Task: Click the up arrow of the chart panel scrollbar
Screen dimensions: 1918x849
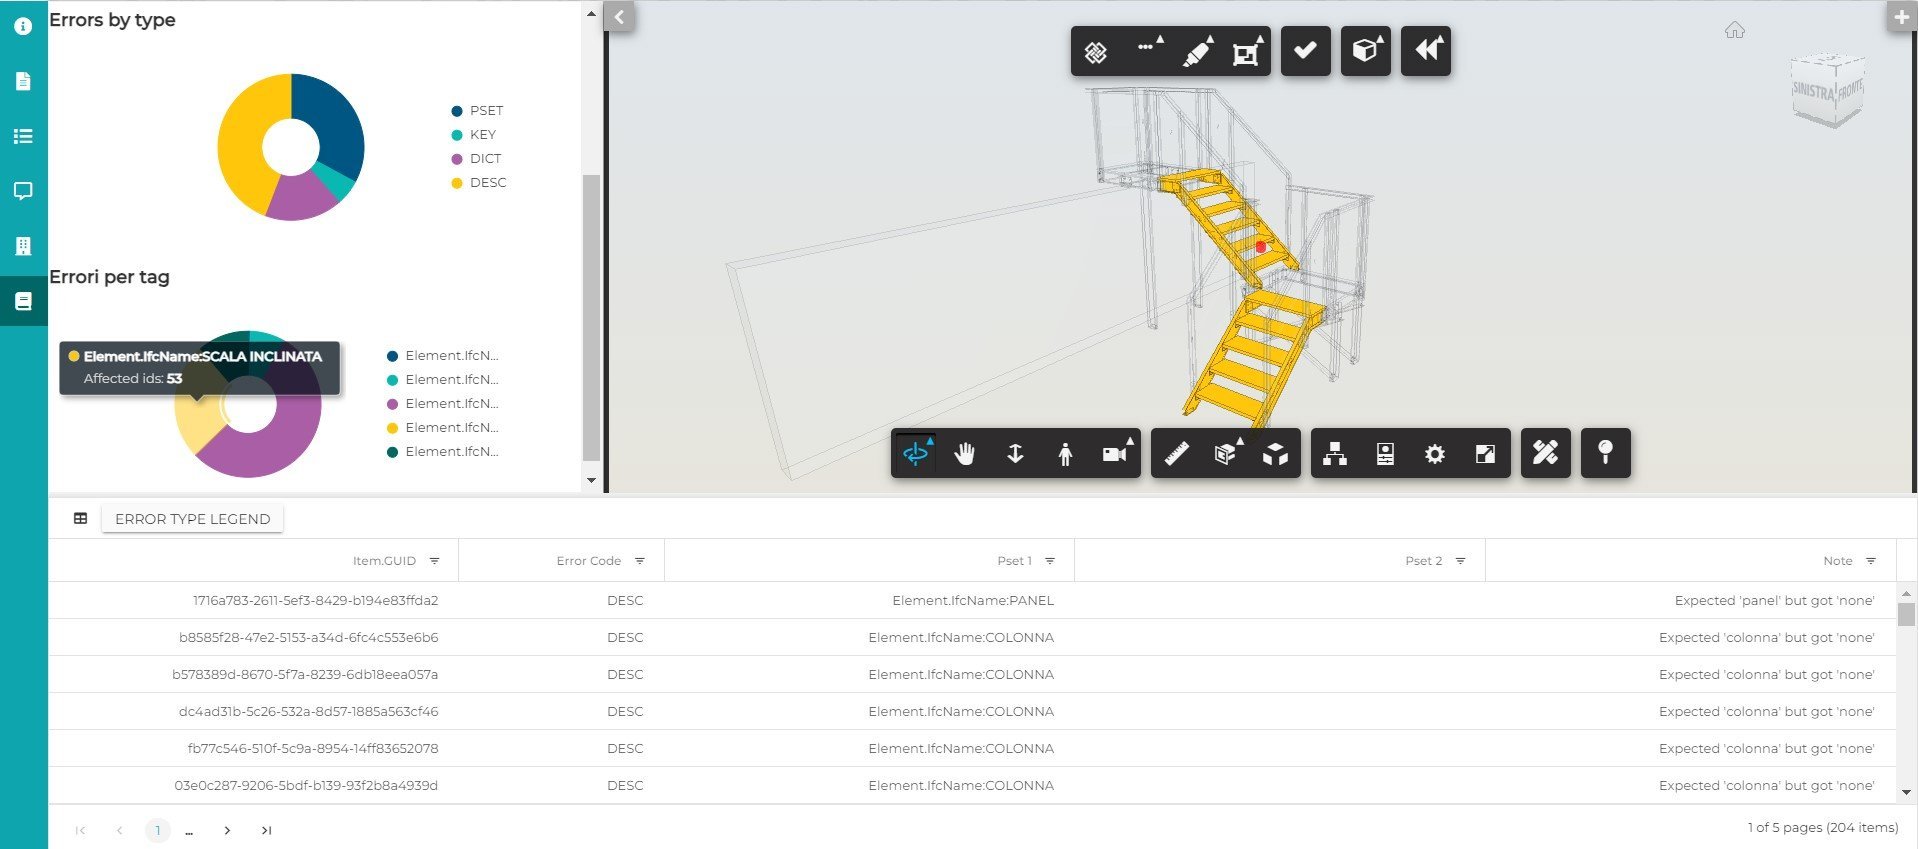Action: (591, 14)
